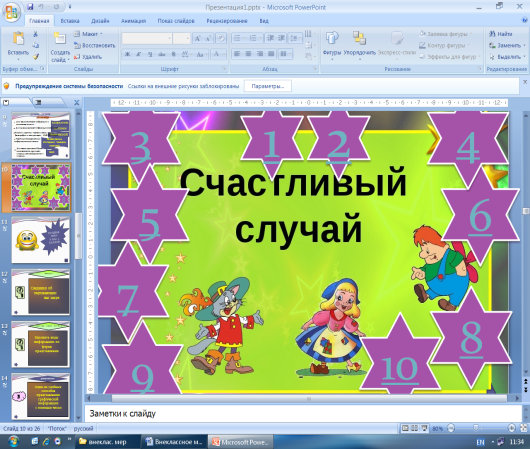Click the Office button orb
Screen dimensions: 530x449
pos(11,13)
